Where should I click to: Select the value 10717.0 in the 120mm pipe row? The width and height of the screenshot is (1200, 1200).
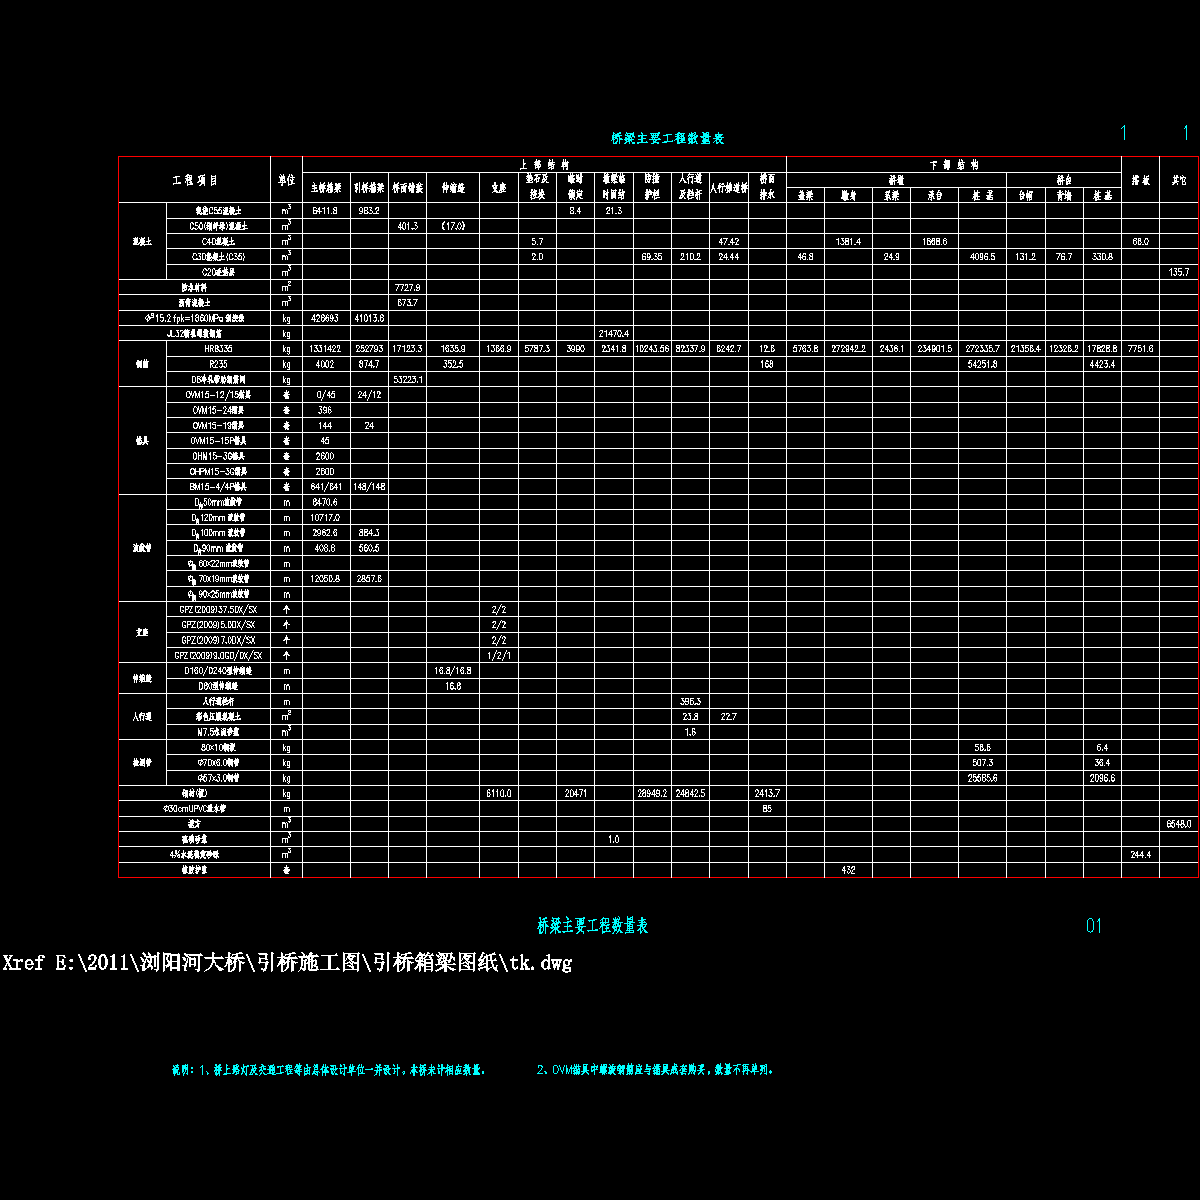(x=325, y=518)
